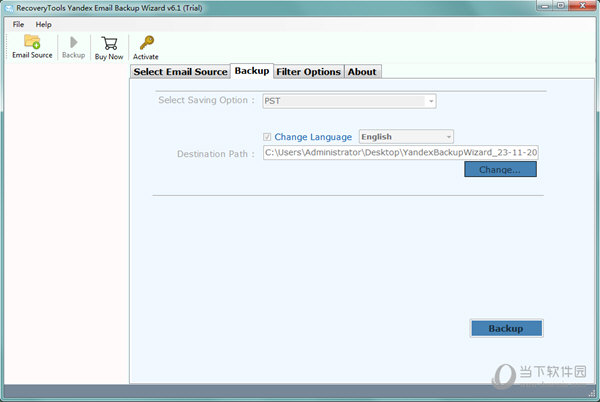Screen dimensions: 600x402
Task: Minimize the Yandex Email Backup Wizard window
Action: coord(545,6)
